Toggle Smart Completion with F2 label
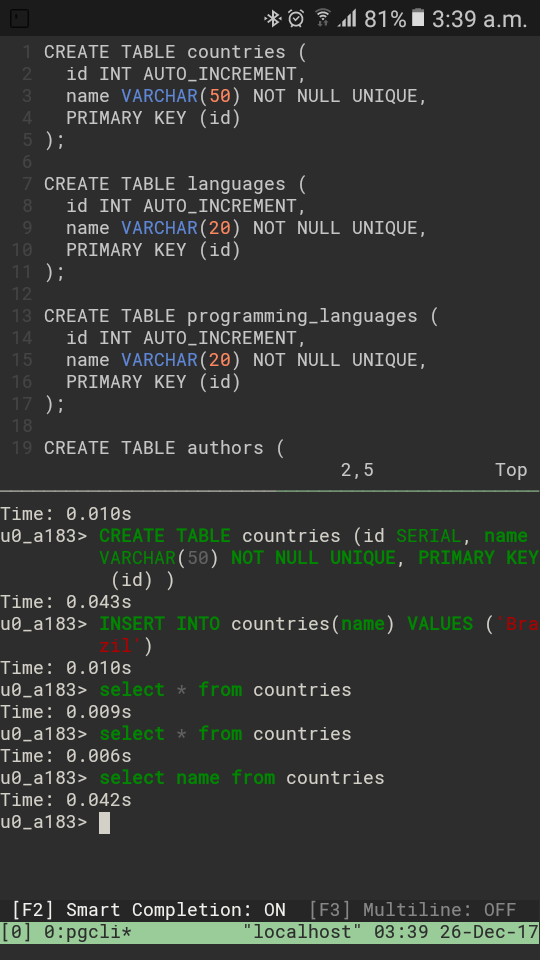Image resolution: width=540 pixels, height=960 pixels. coord(148,909)
